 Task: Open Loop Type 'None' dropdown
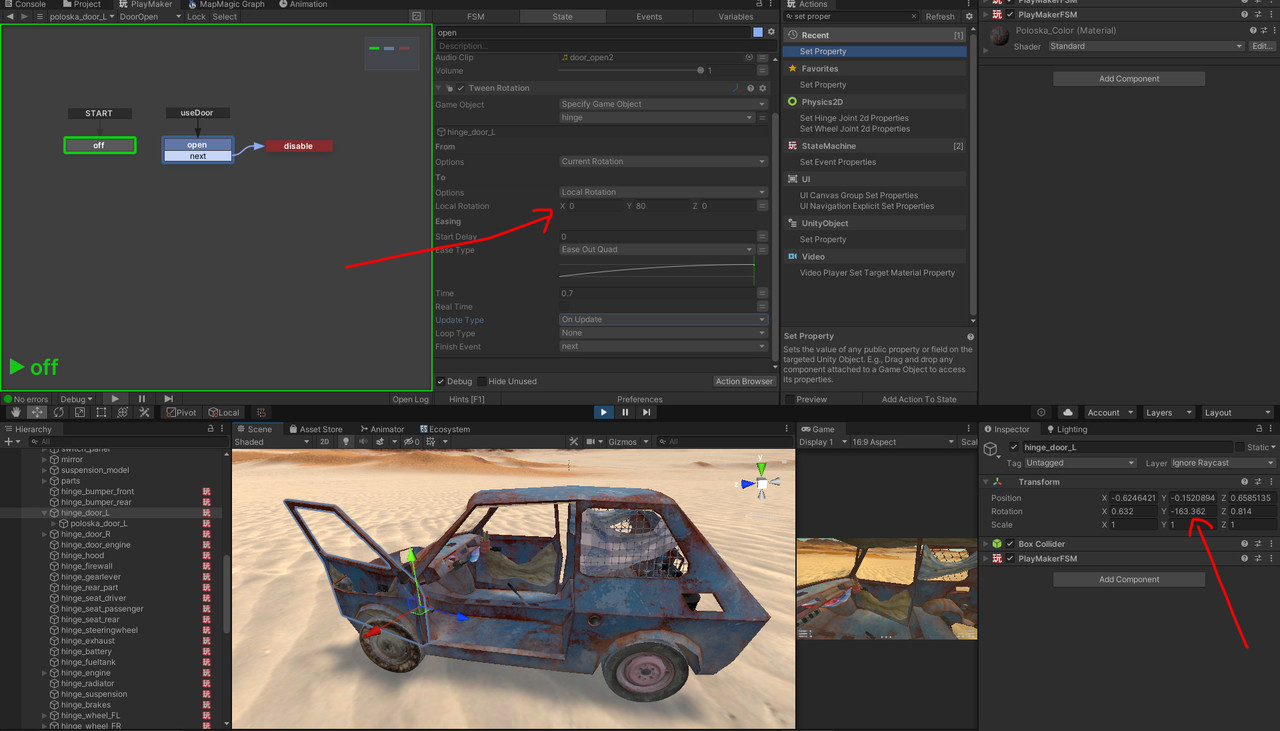point(663,333)
